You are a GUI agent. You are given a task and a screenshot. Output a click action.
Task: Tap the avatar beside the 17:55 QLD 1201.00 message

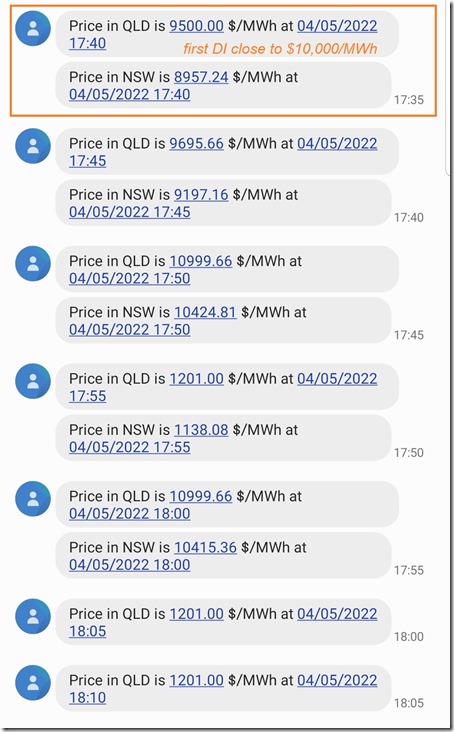pyautogui.click(x=33, y=381)
